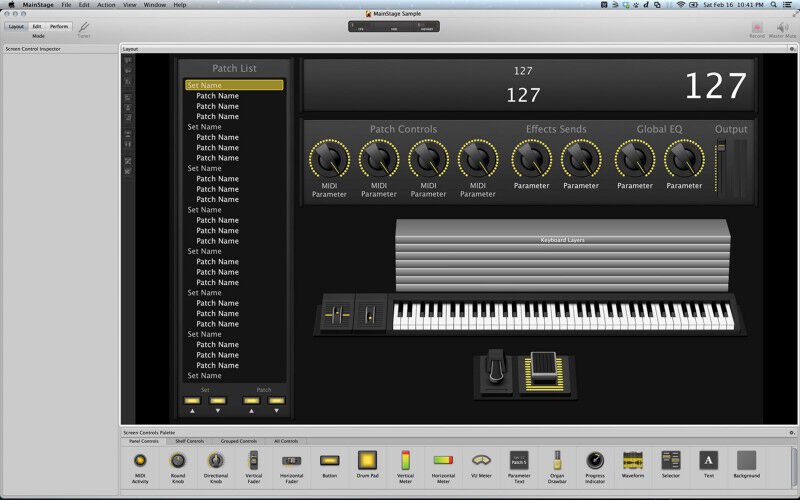Viewport: 800px width, 500px height.
Task: Click the sustain pedal control in the workspace
Action: point(495,373)
